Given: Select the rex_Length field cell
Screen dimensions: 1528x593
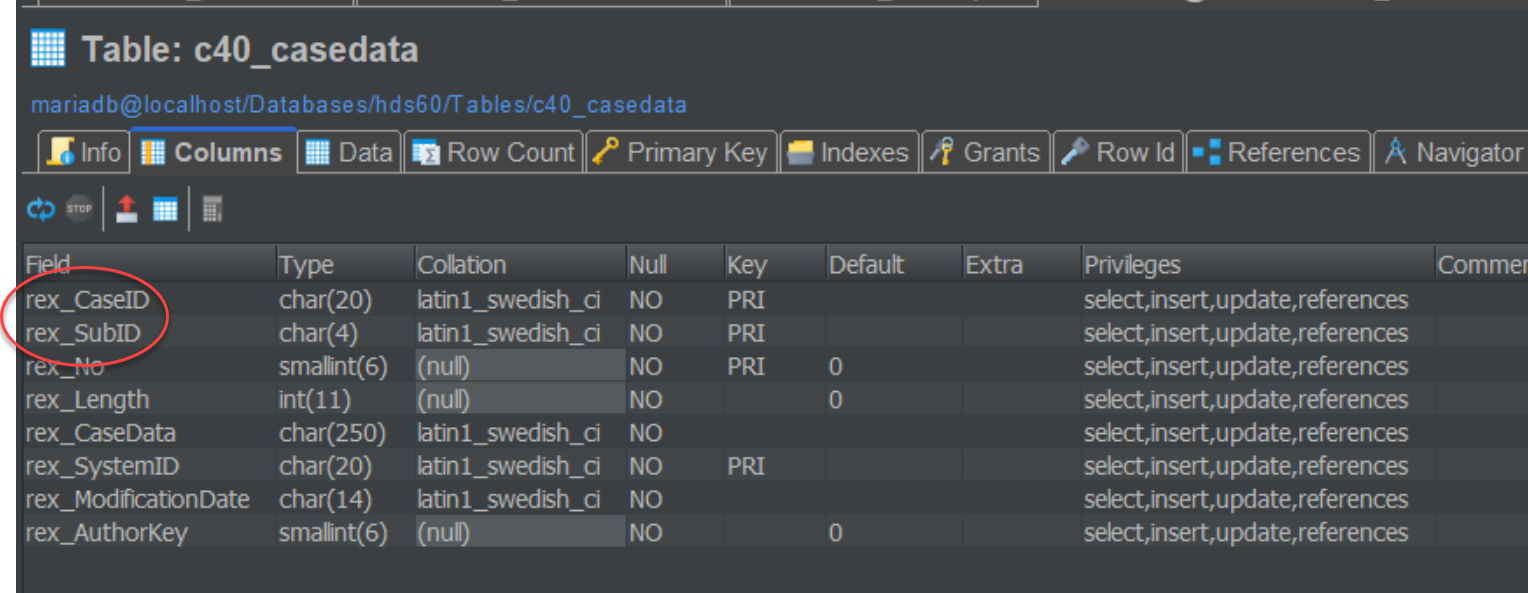Looking at the screenshot, I should pyautogui.click(x=150, y=399).
